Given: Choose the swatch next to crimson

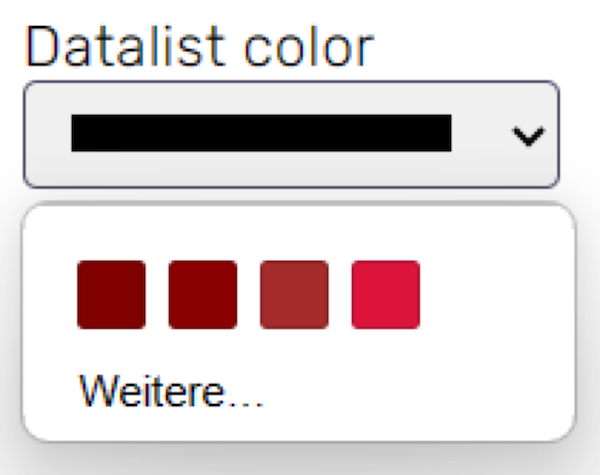Looking at the screenshot, I should pyautogui.click(x=294, y=295).
